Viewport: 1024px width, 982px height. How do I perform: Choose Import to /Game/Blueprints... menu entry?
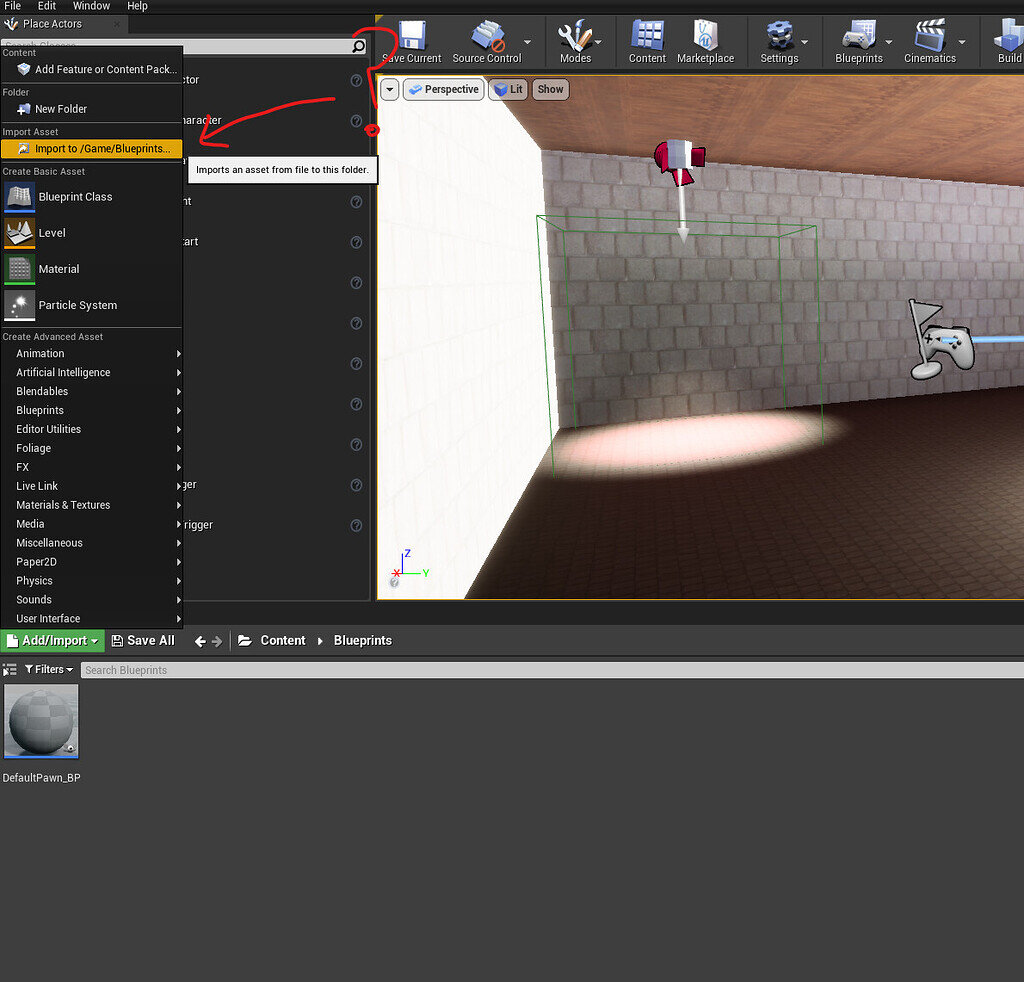[91, 149]
